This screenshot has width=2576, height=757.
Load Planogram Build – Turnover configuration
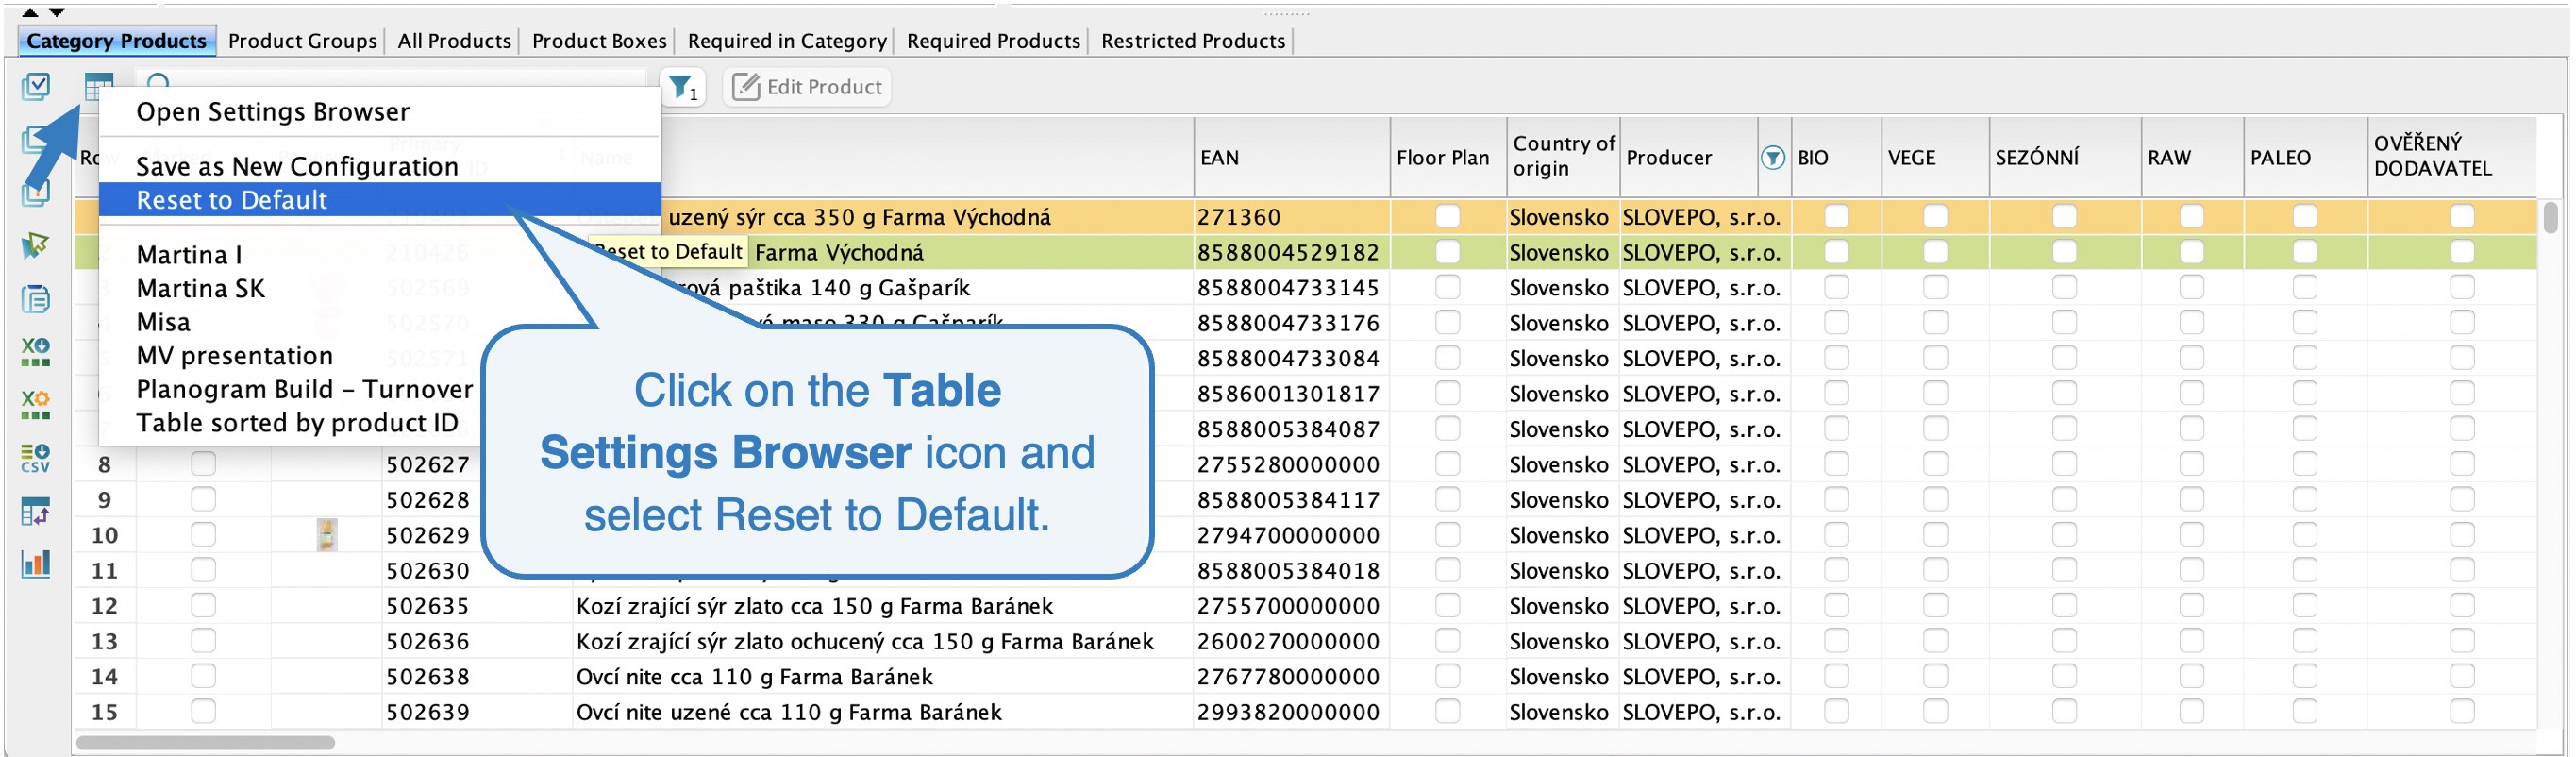click(304, 389)
